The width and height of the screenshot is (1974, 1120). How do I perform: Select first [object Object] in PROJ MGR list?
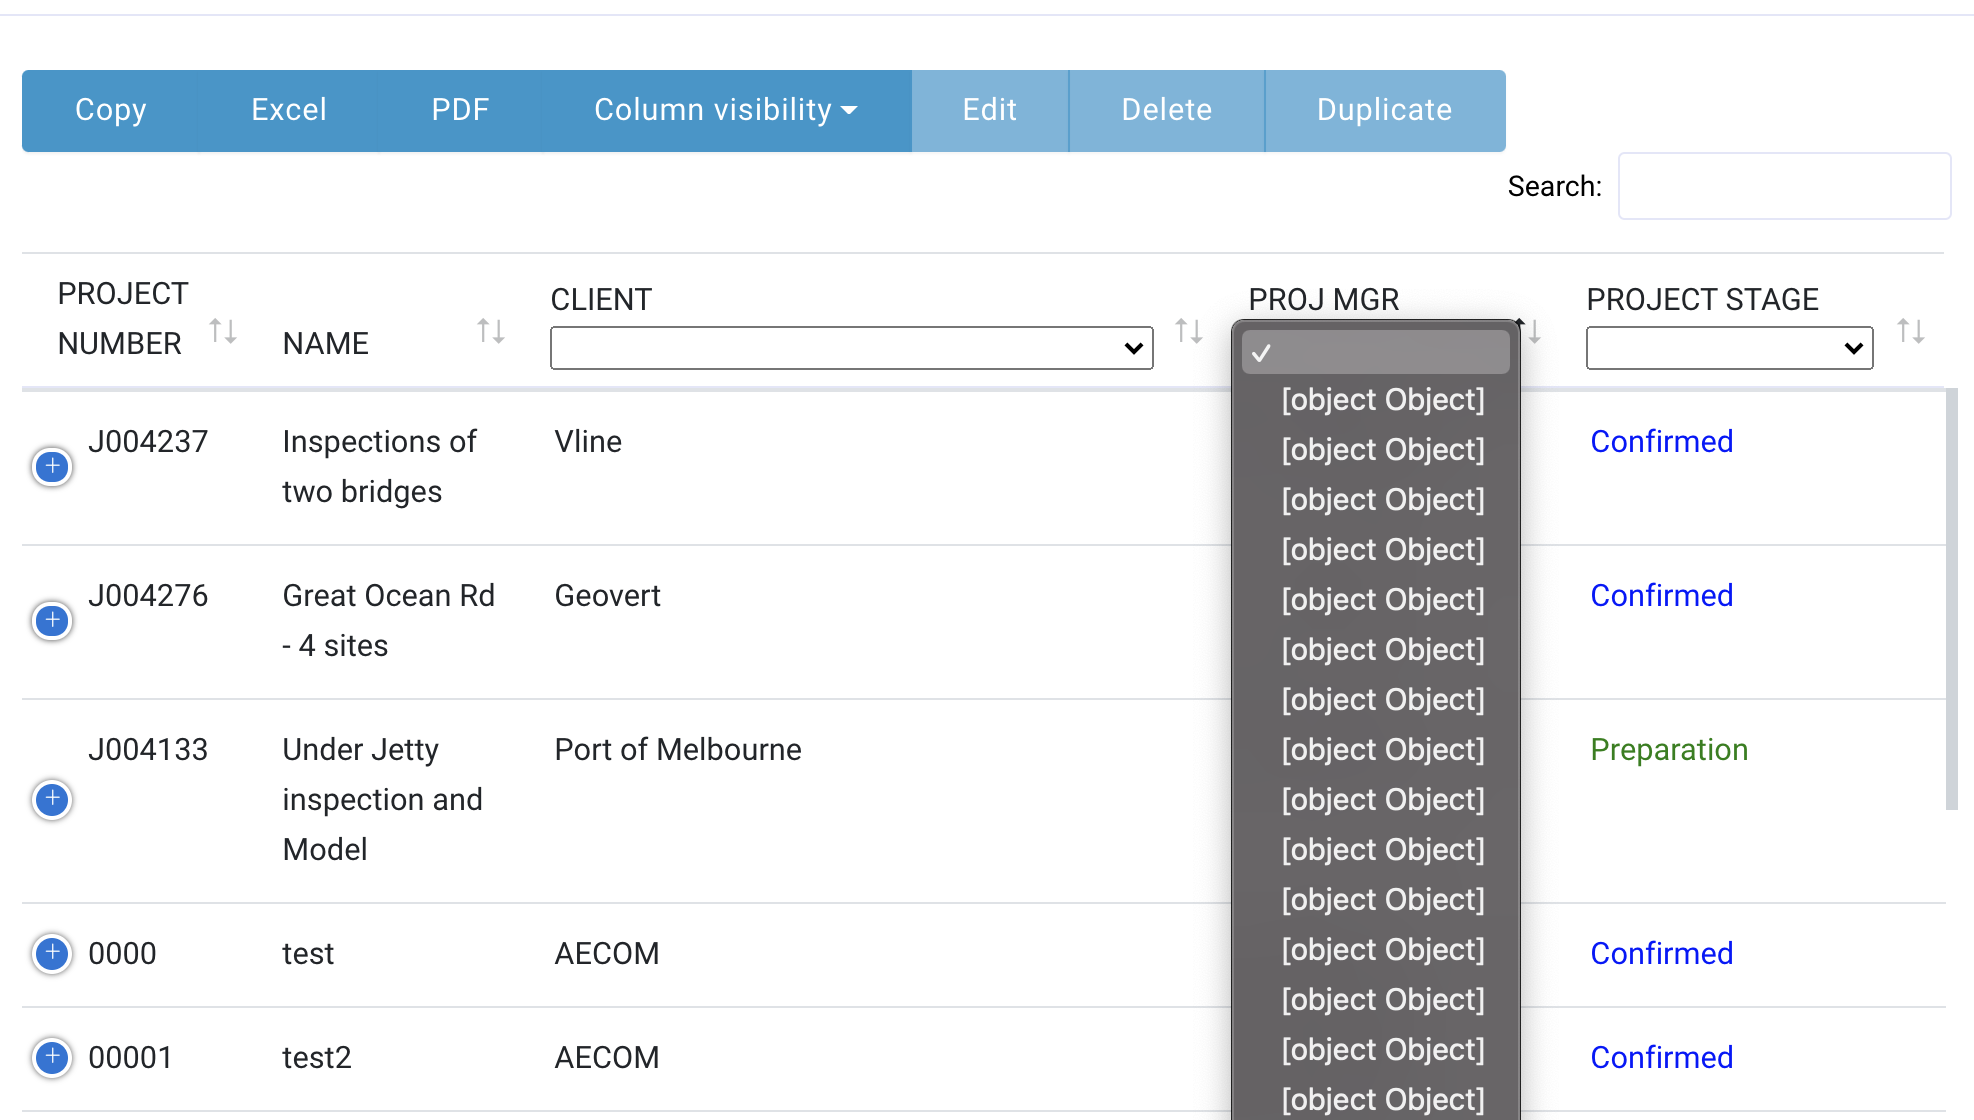point(1383,401)
